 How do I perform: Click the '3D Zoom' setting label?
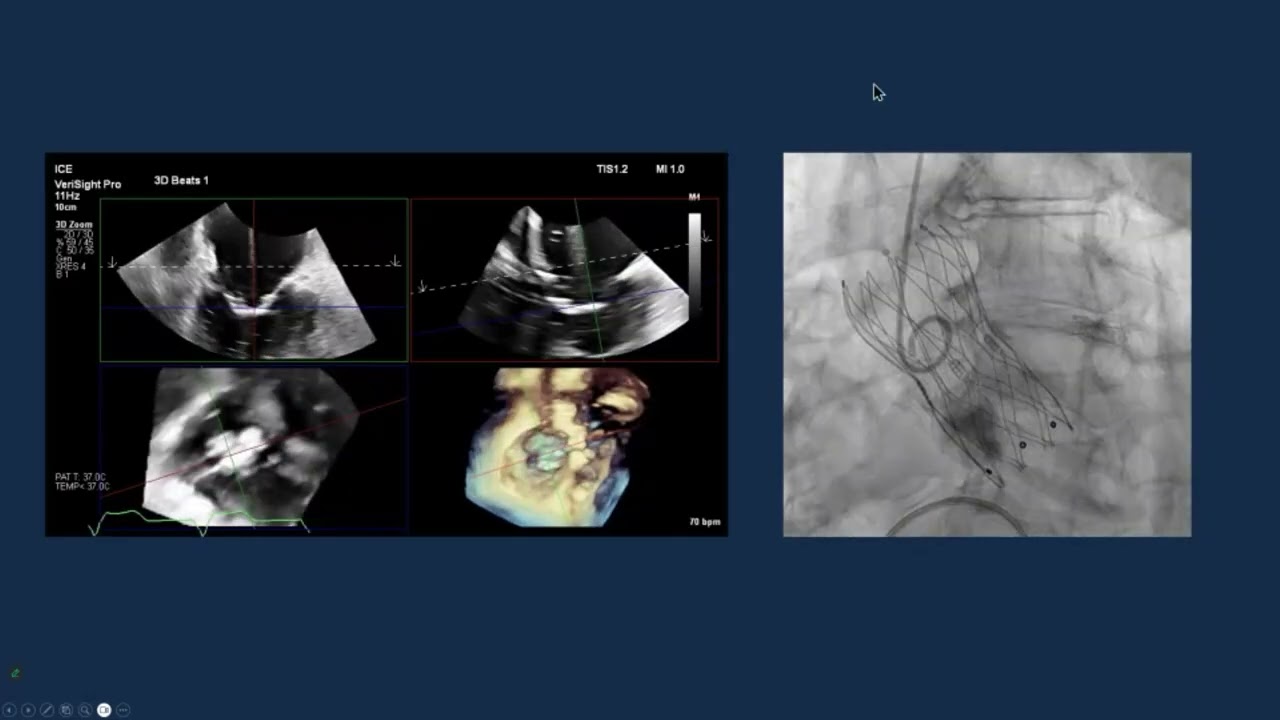(74, 225)
